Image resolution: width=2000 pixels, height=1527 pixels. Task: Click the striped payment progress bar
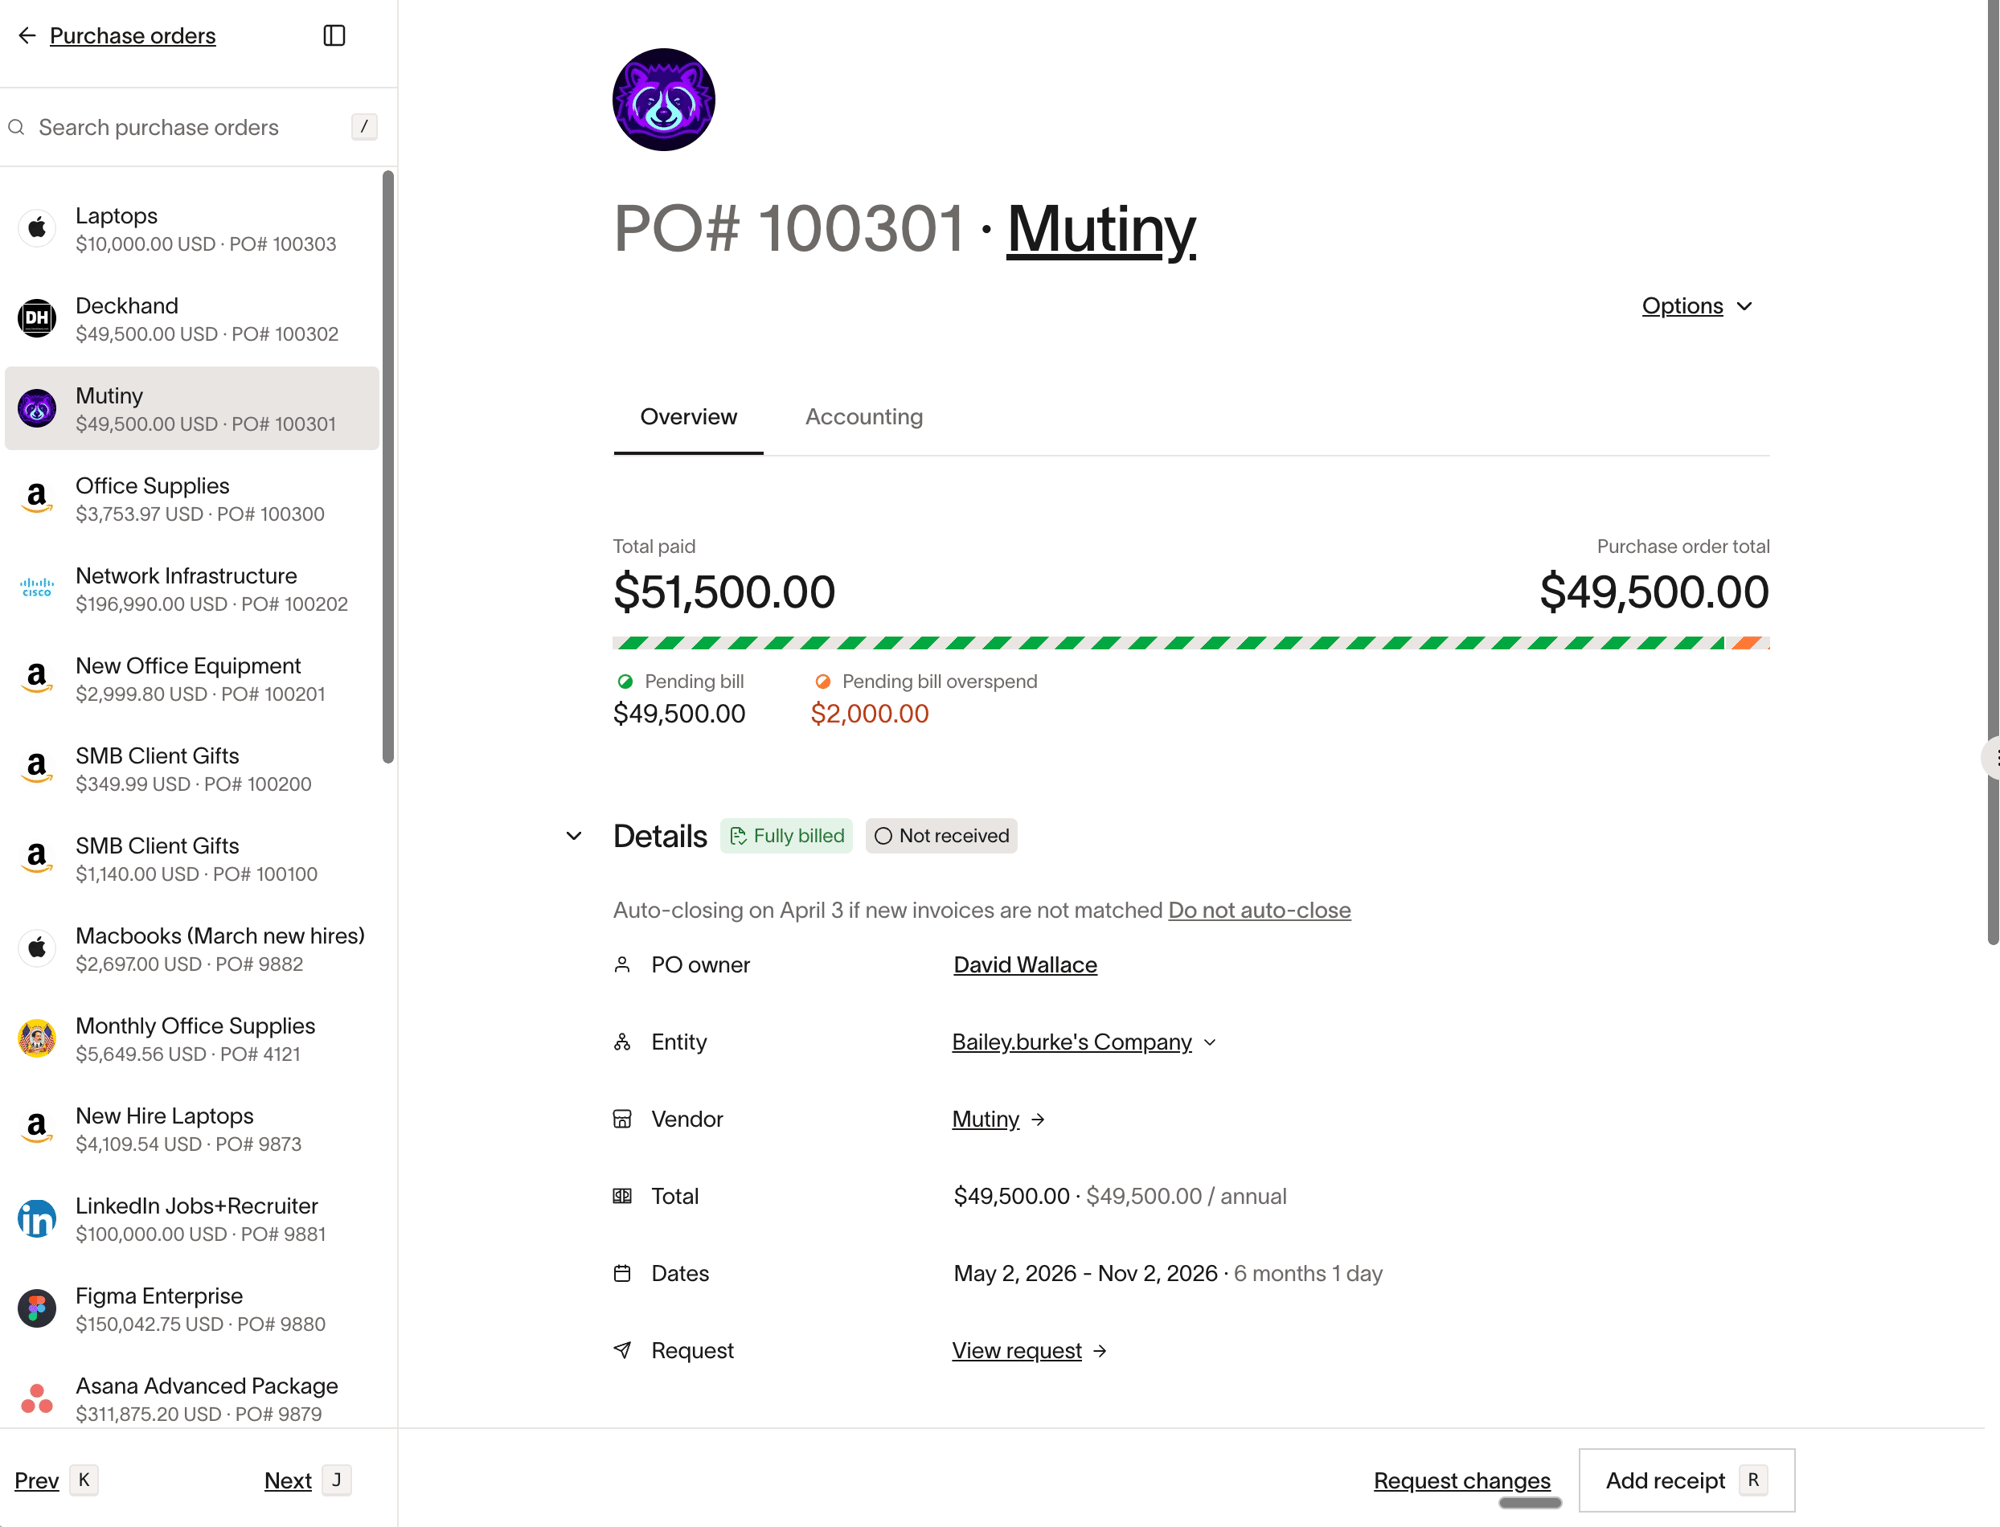point(1191,643)
